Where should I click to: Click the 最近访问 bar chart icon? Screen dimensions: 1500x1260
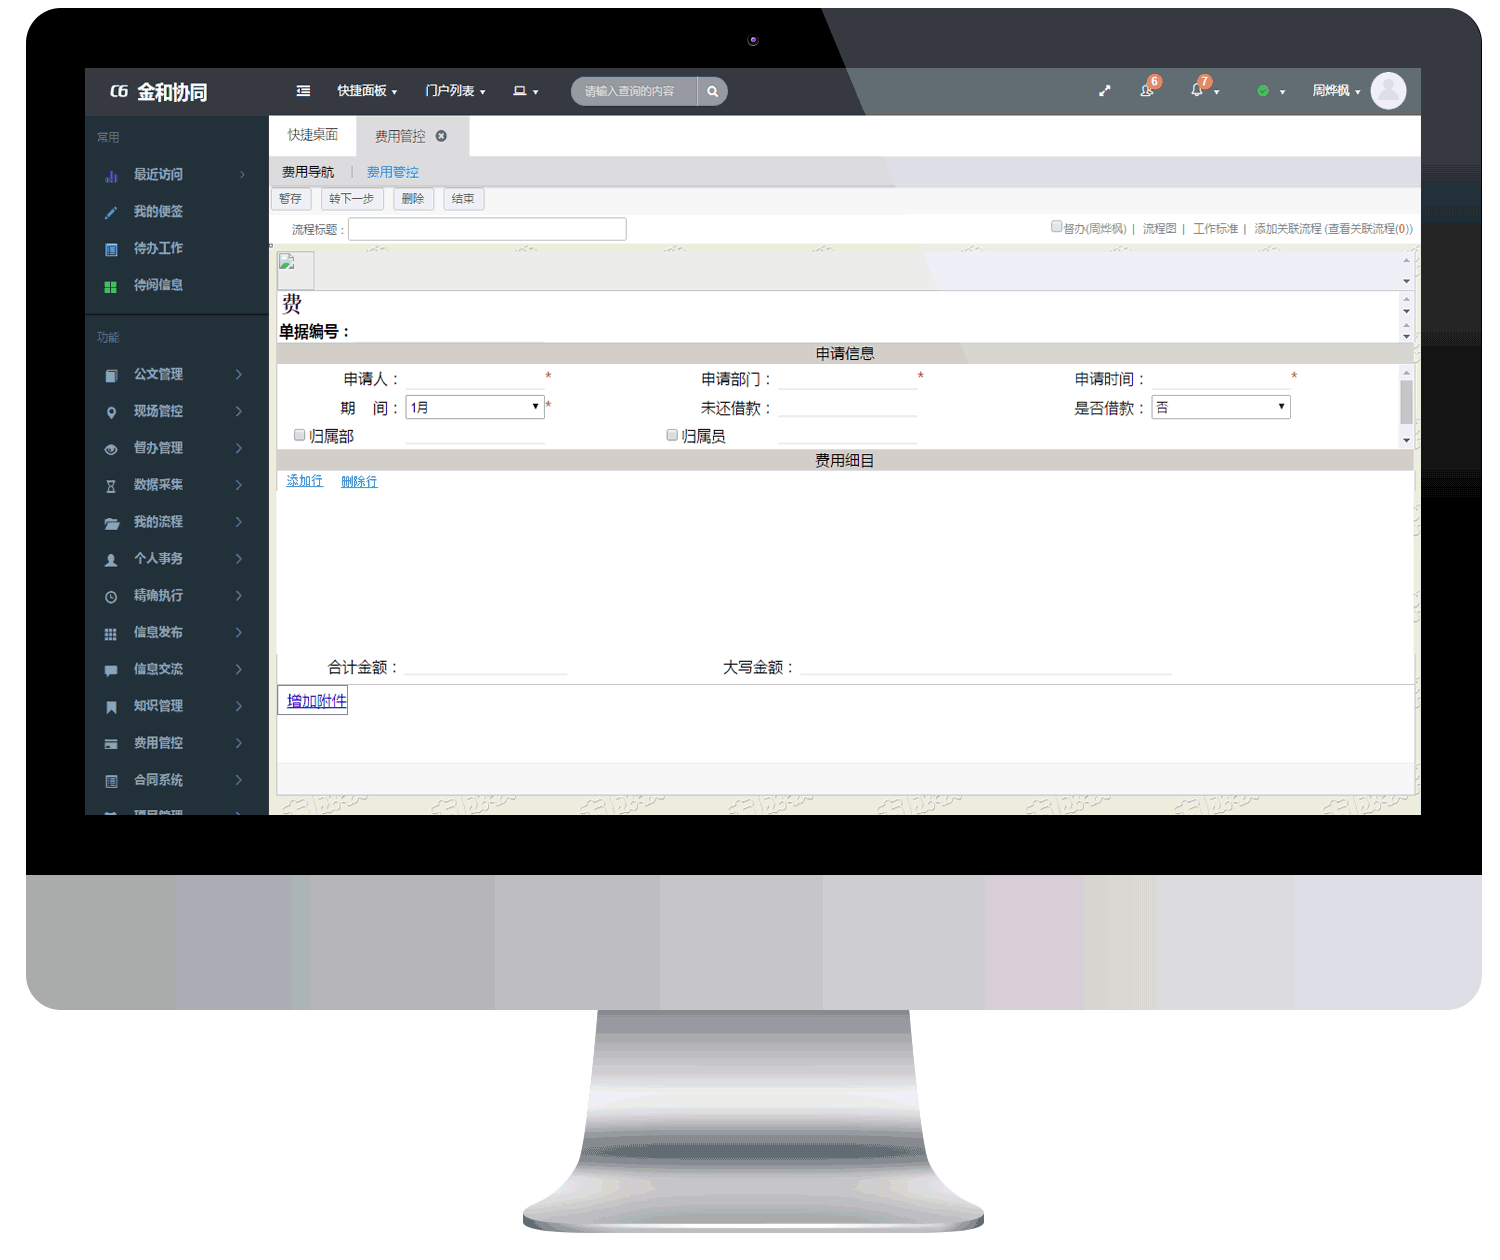pos(111,175)
